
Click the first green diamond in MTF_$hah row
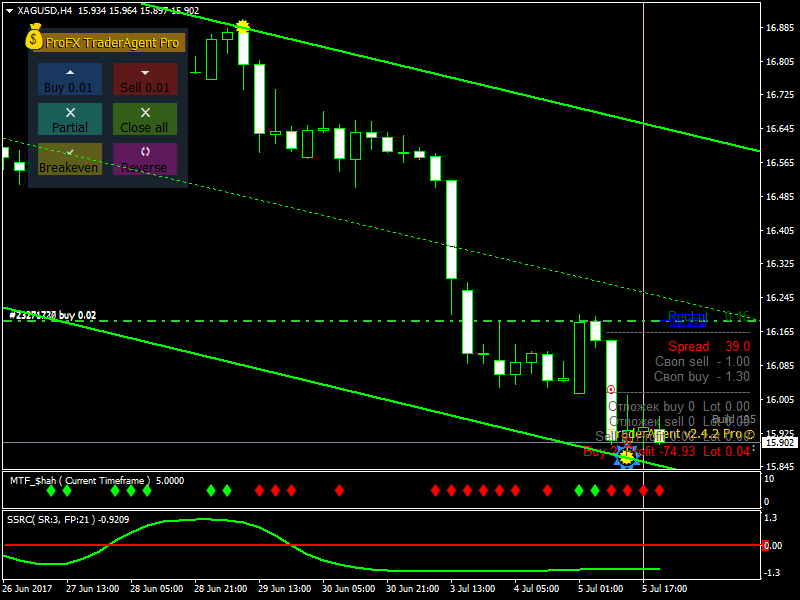(x=51, y=491)
